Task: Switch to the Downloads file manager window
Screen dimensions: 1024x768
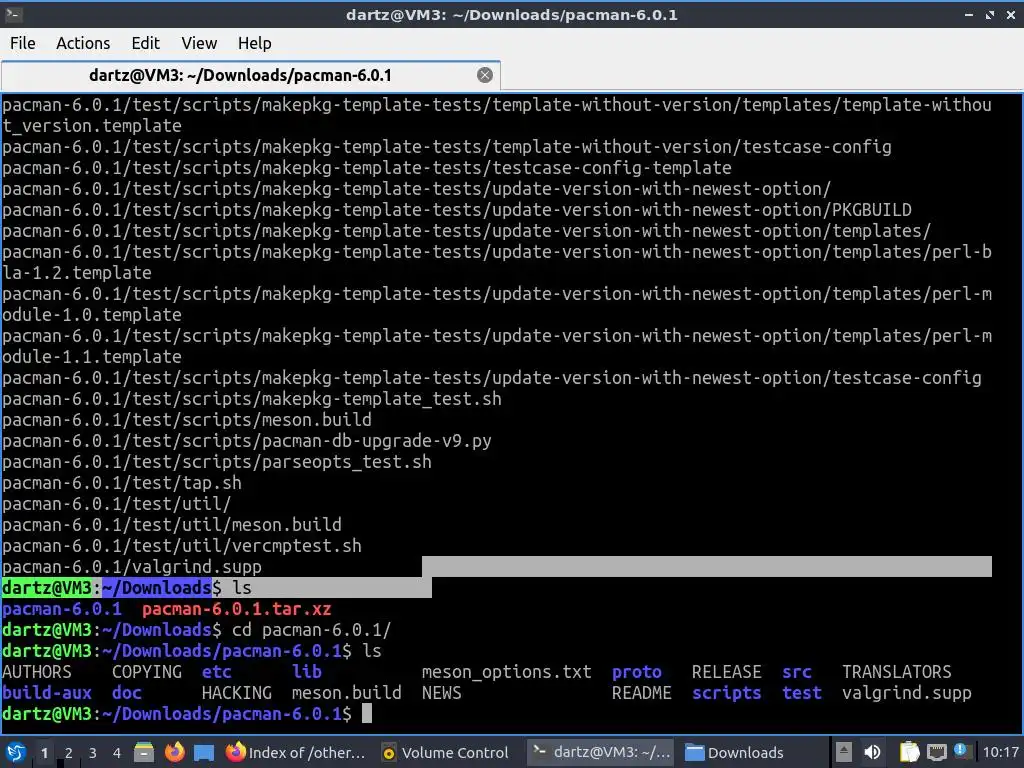Action: [x=735, y=752]
